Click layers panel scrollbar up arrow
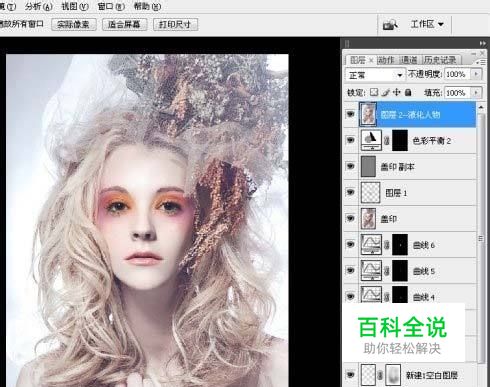 (x=481, y=107)
